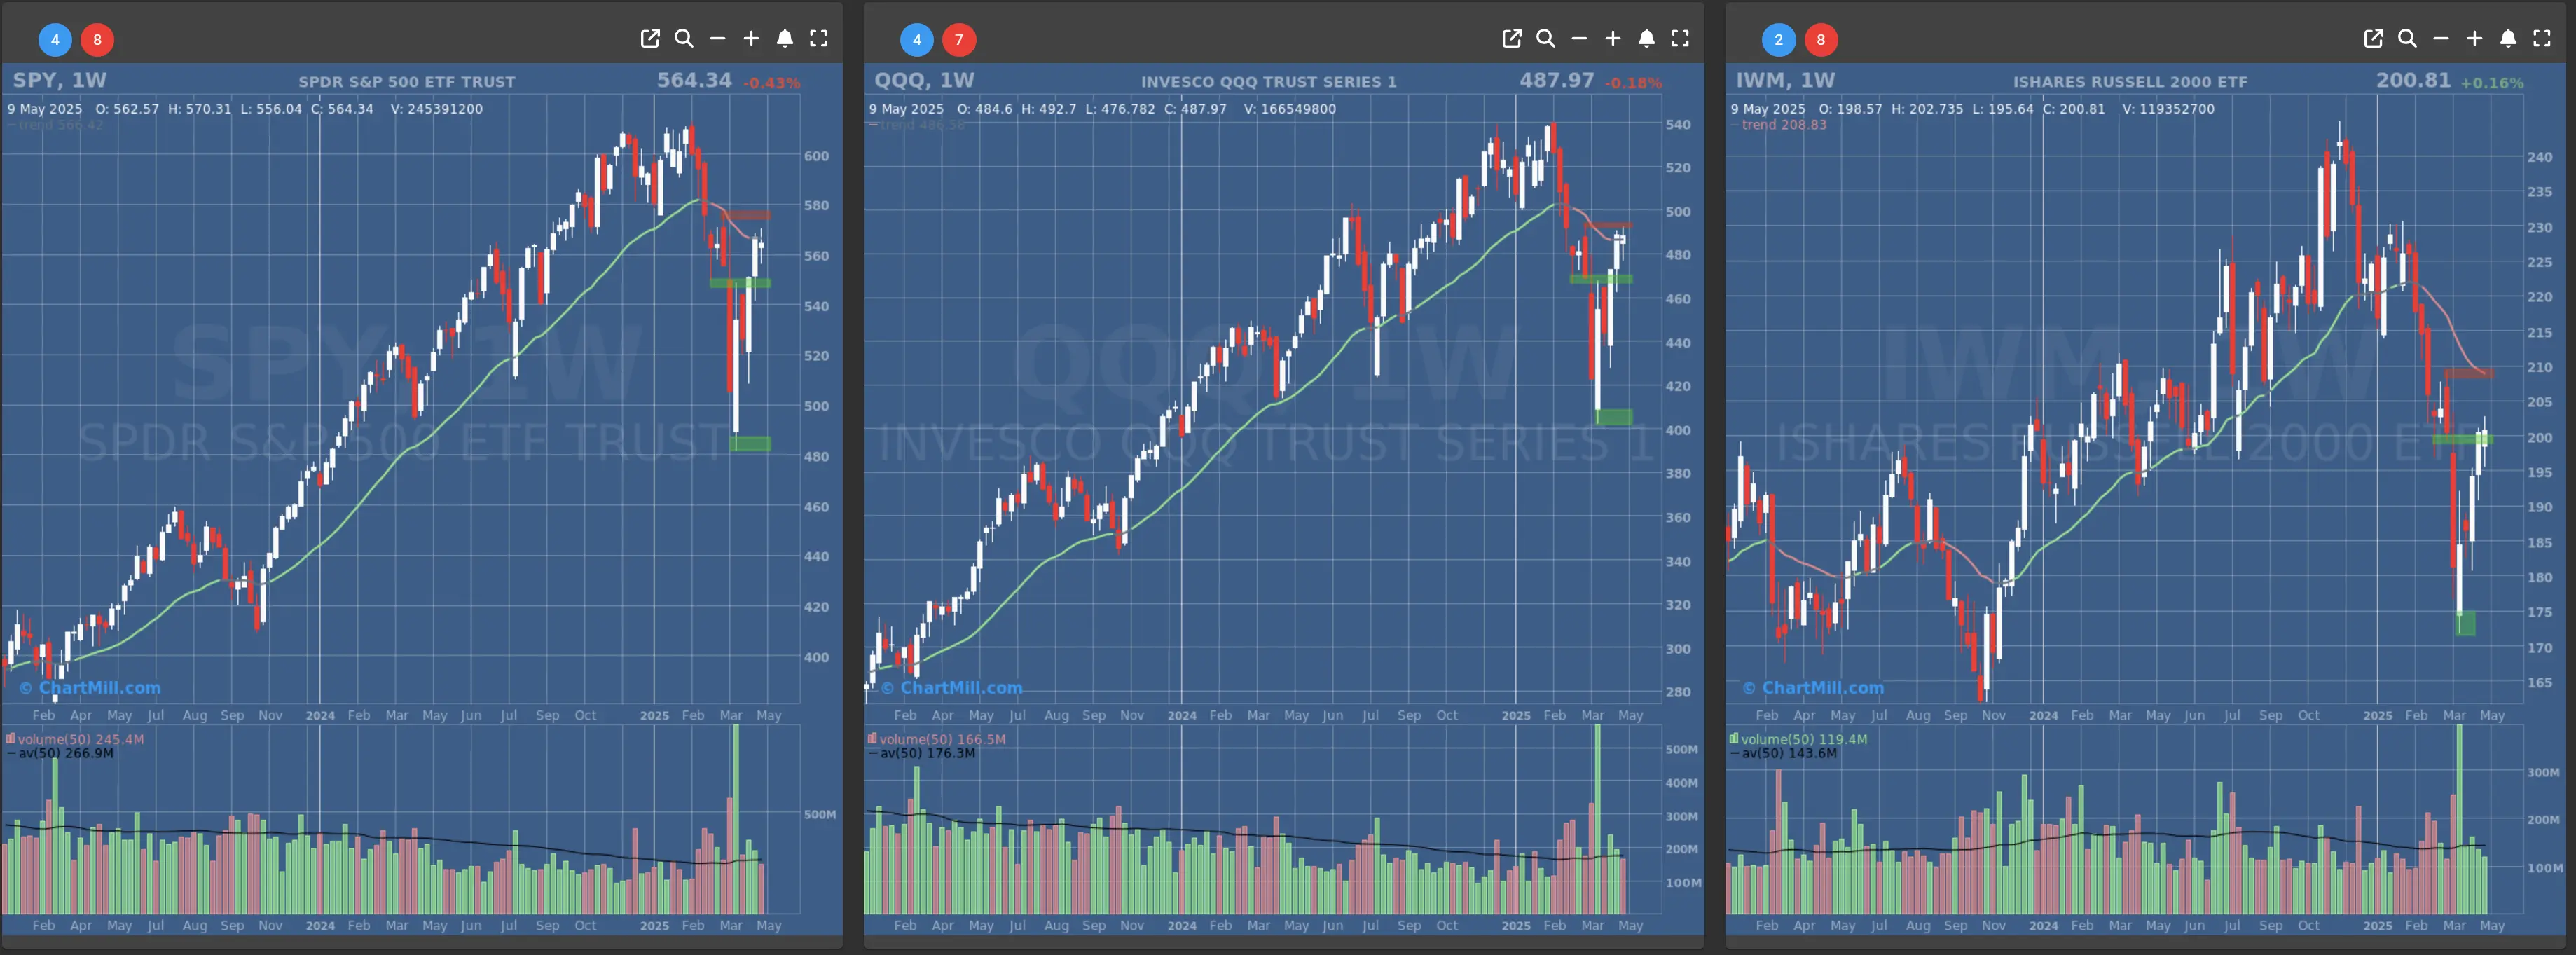2576x955 pixels.
Task: Click the blue 4 badge on QQQ
Action: 917,39
